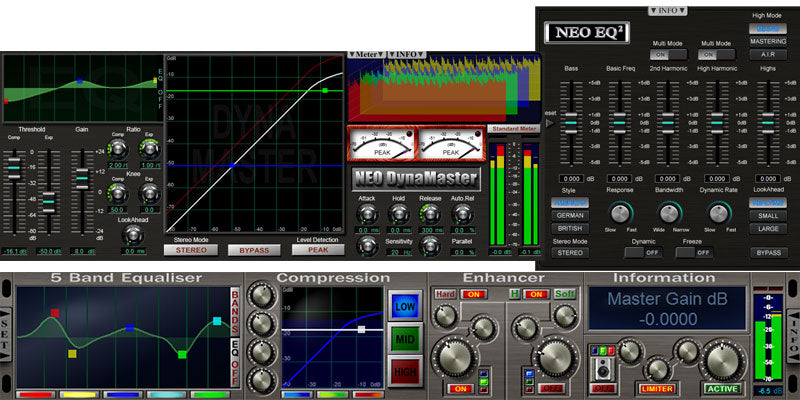
Task: Toggle the ACTIVE button in Information section
Action: point(722,389)
